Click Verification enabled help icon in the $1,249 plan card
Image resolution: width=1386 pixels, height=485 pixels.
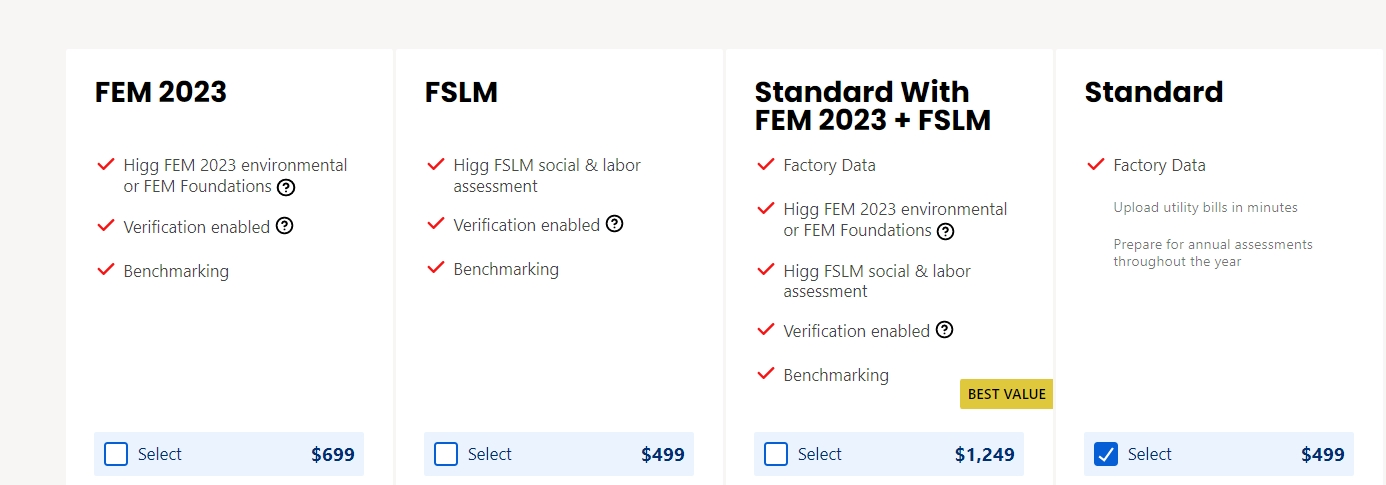click(944, 330)
